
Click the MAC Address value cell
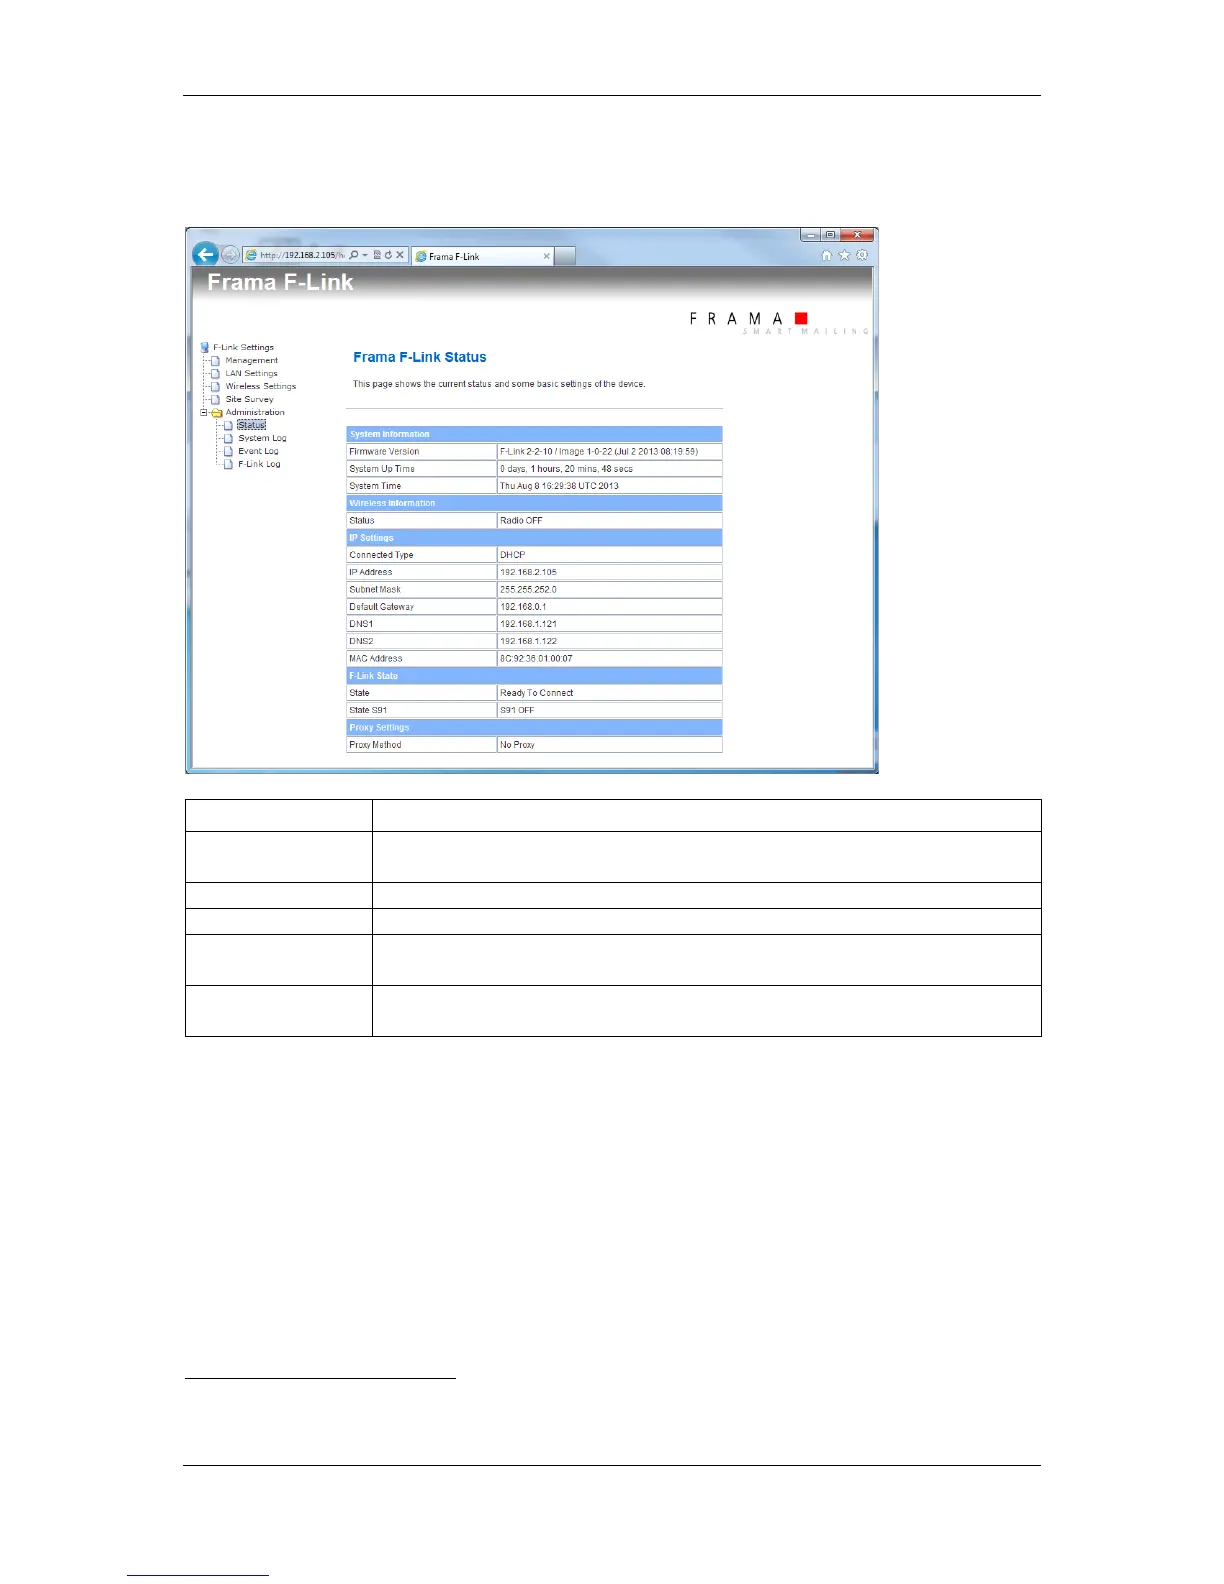[x=610, y=658]
